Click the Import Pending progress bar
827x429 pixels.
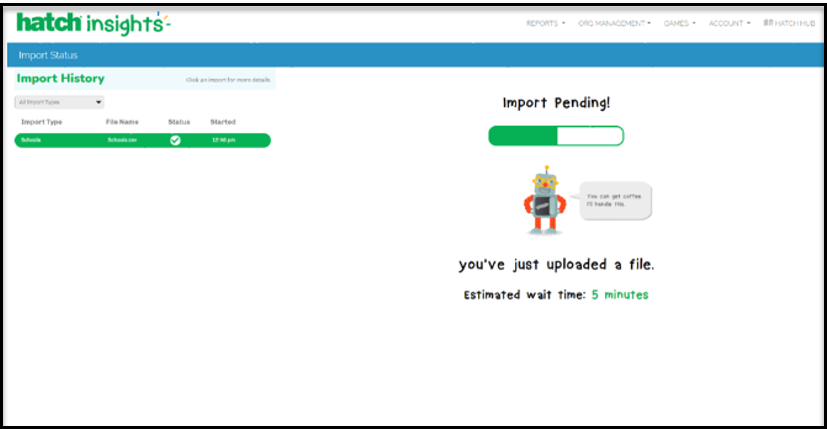click(x=555, y=136)
